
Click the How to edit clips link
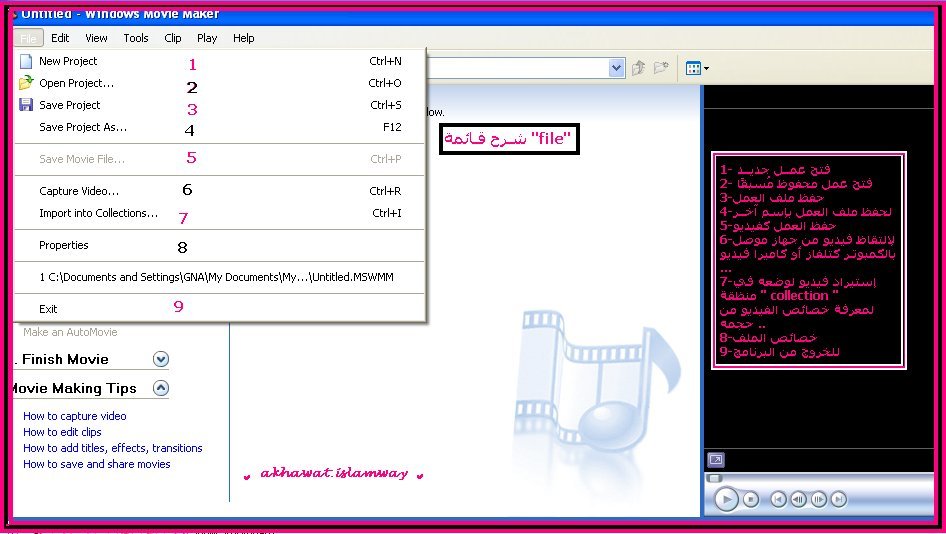tap(62, 432)
